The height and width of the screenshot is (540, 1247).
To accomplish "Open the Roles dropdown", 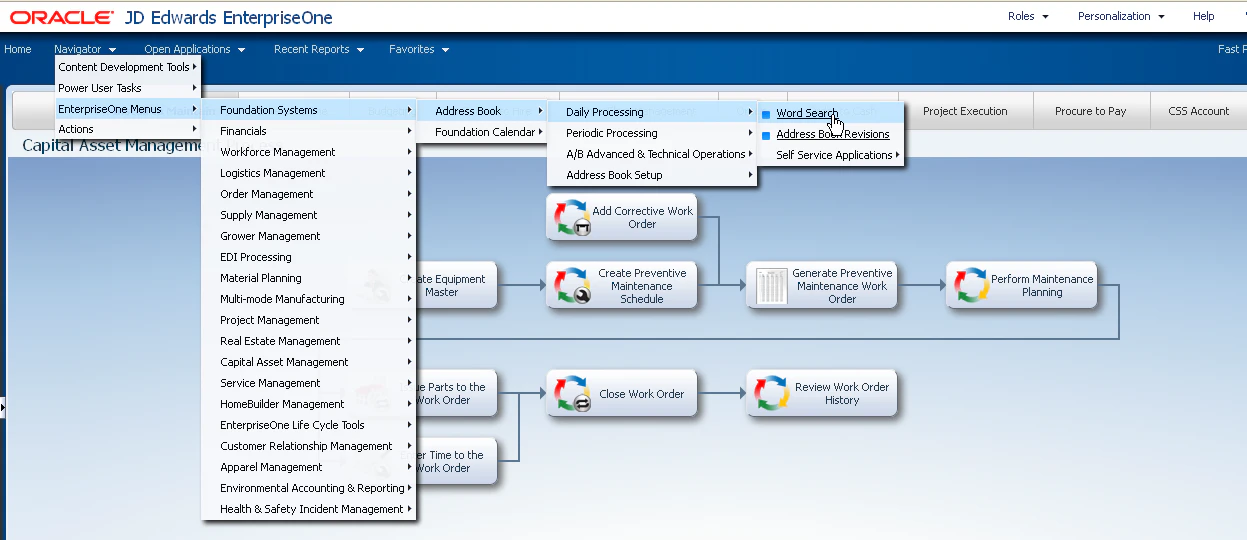I will click(1028, 16).
